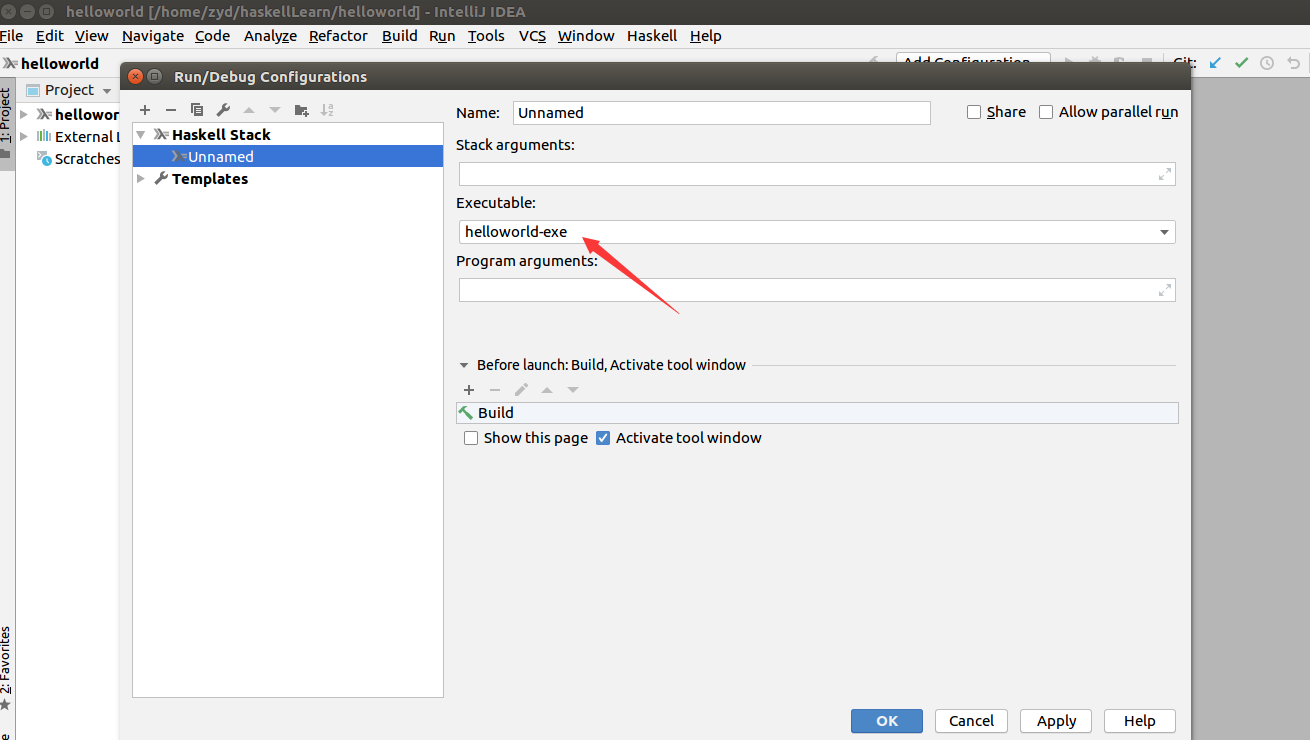Image resolution: width=1310 pixels, height=740 pixels.
Task: Uncheck Activate tool window checkbox
Action: [x=603, y=438]
